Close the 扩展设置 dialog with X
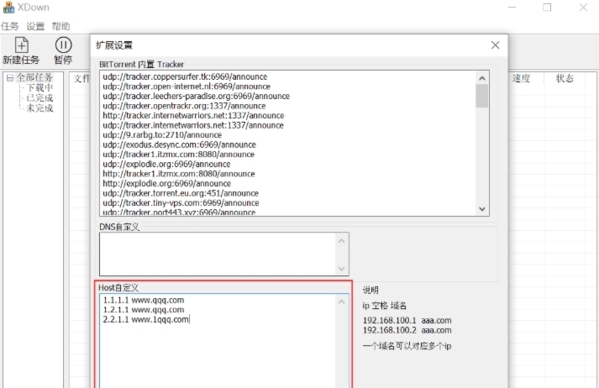Screen dimensions: 599x388 click(x=495, y=45)
